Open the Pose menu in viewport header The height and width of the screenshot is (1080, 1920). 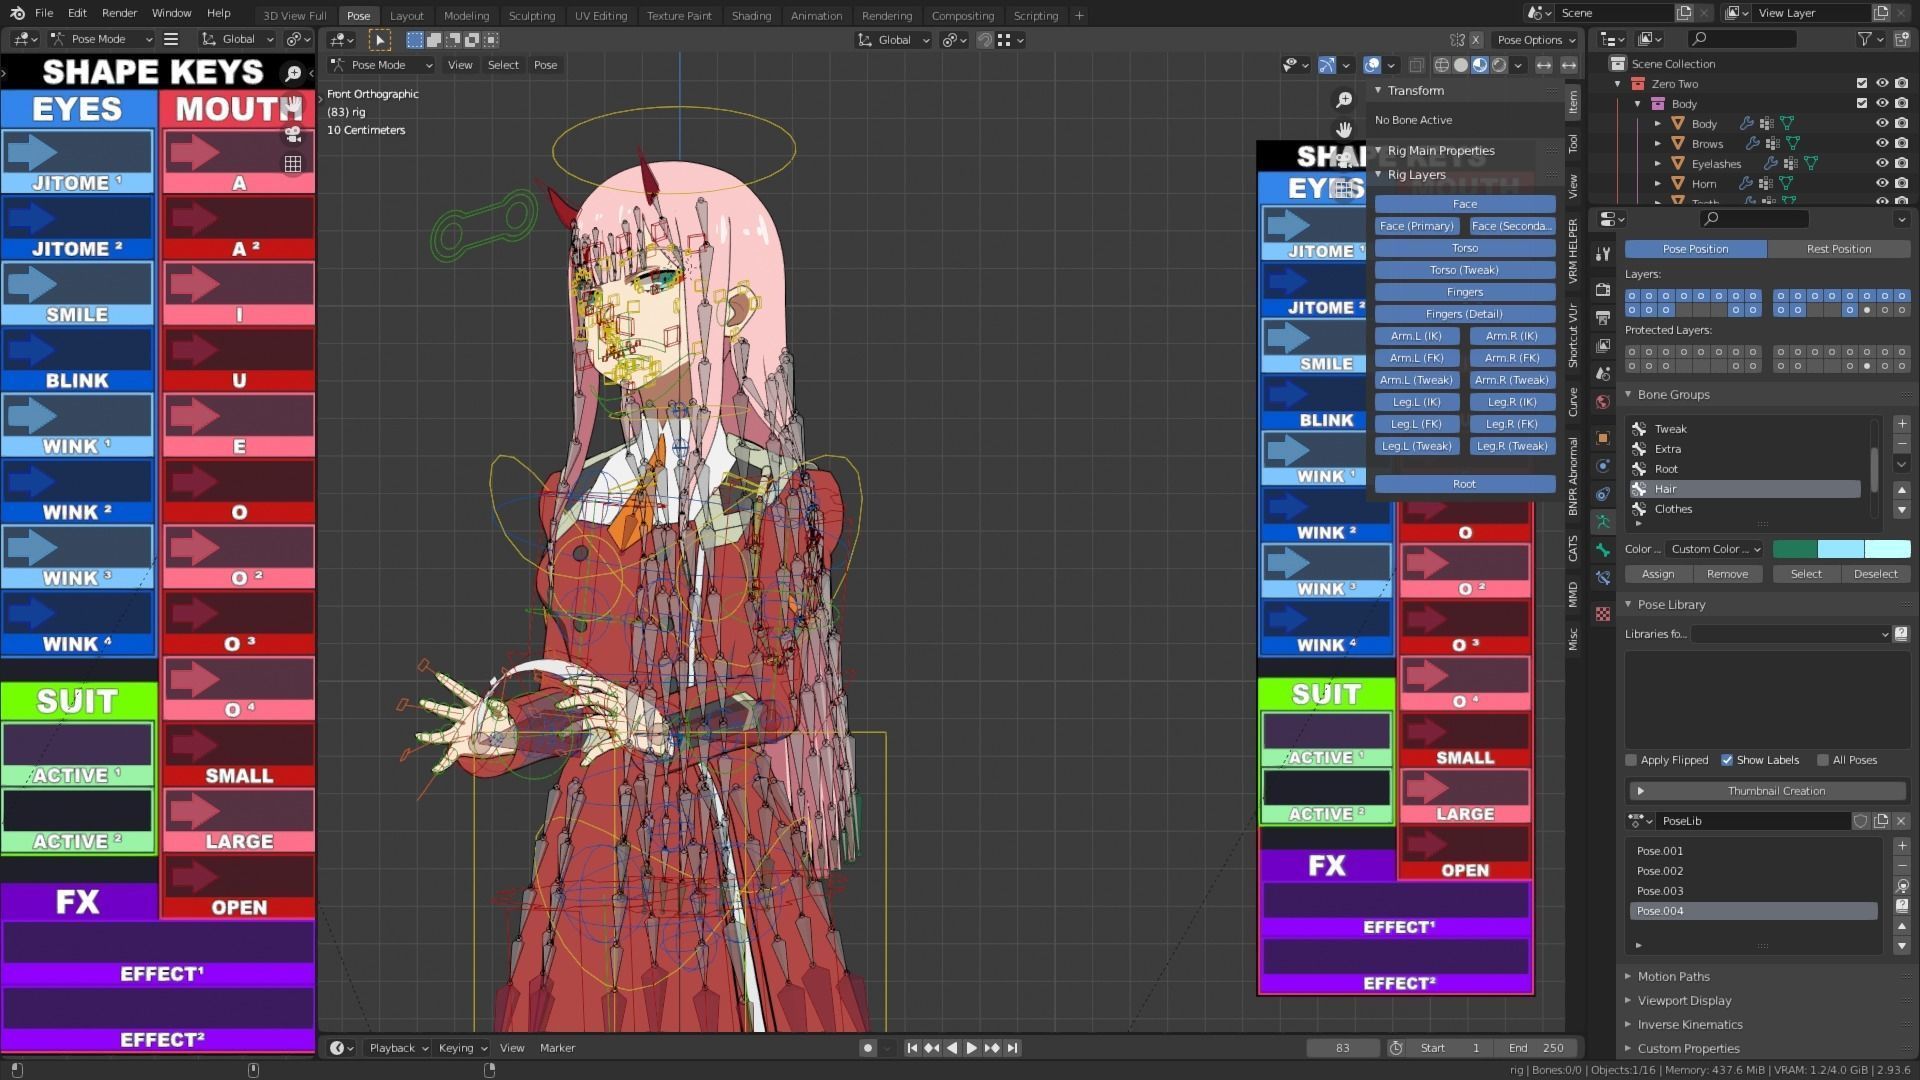(x=545, y=65)
